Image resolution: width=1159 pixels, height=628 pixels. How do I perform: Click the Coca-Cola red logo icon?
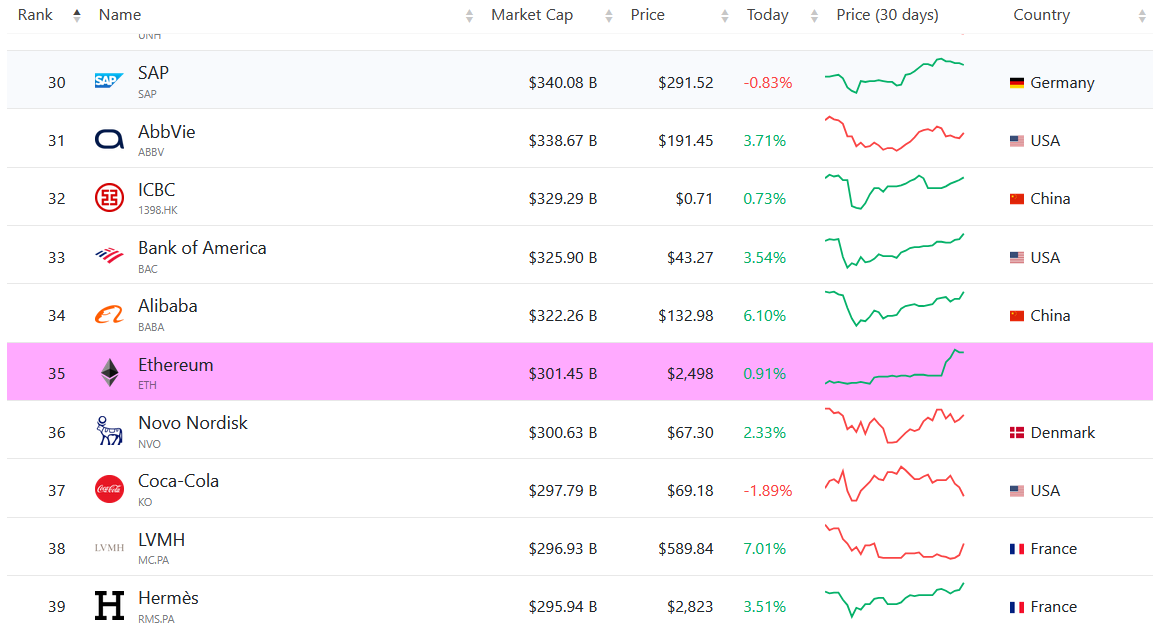coord(109,489)
